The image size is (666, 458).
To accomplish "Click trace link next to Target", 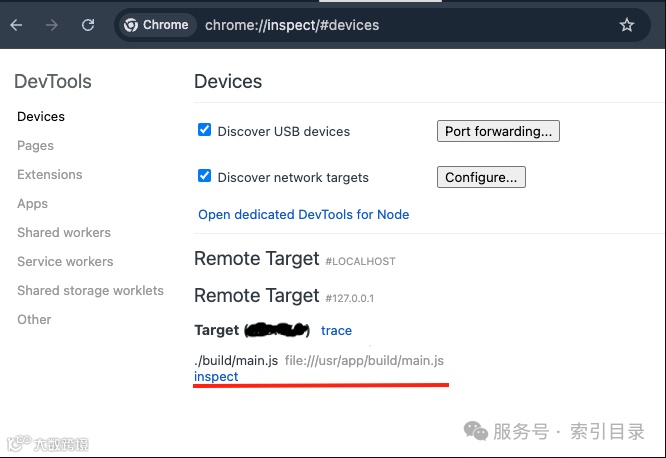I will click(336, 331).
